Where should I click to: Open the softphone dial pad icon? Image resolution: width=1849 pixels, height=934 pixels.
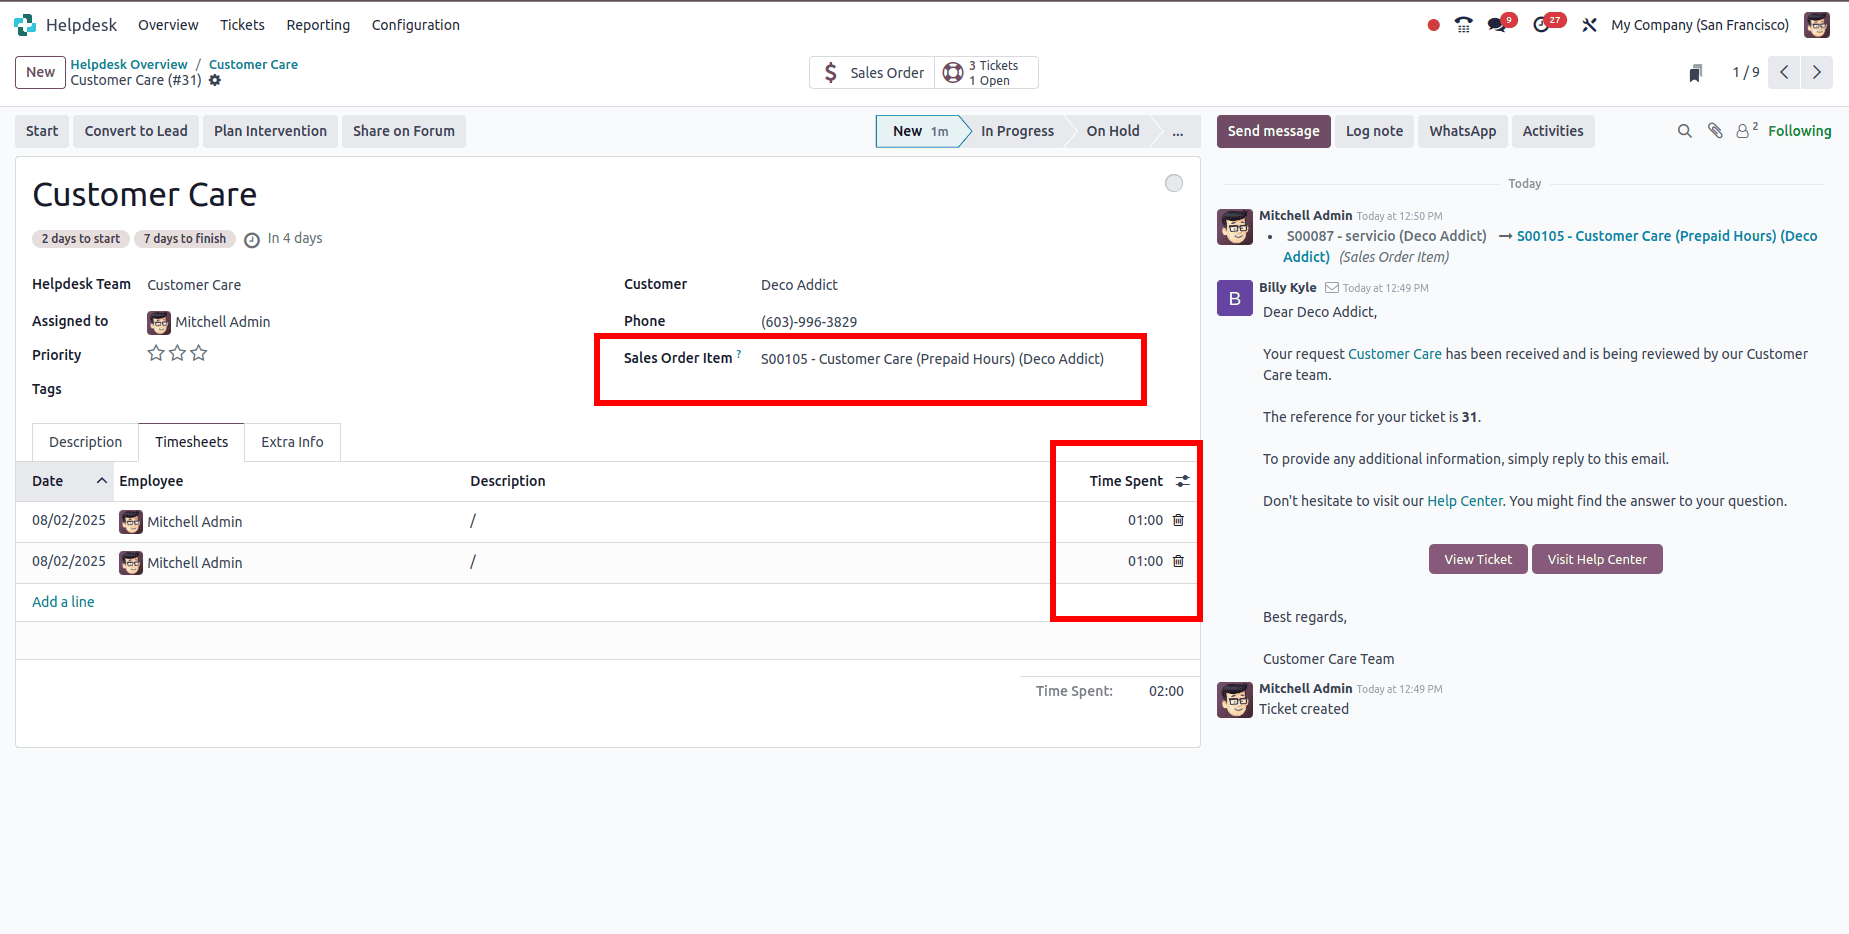click(x=1462, y=25)
